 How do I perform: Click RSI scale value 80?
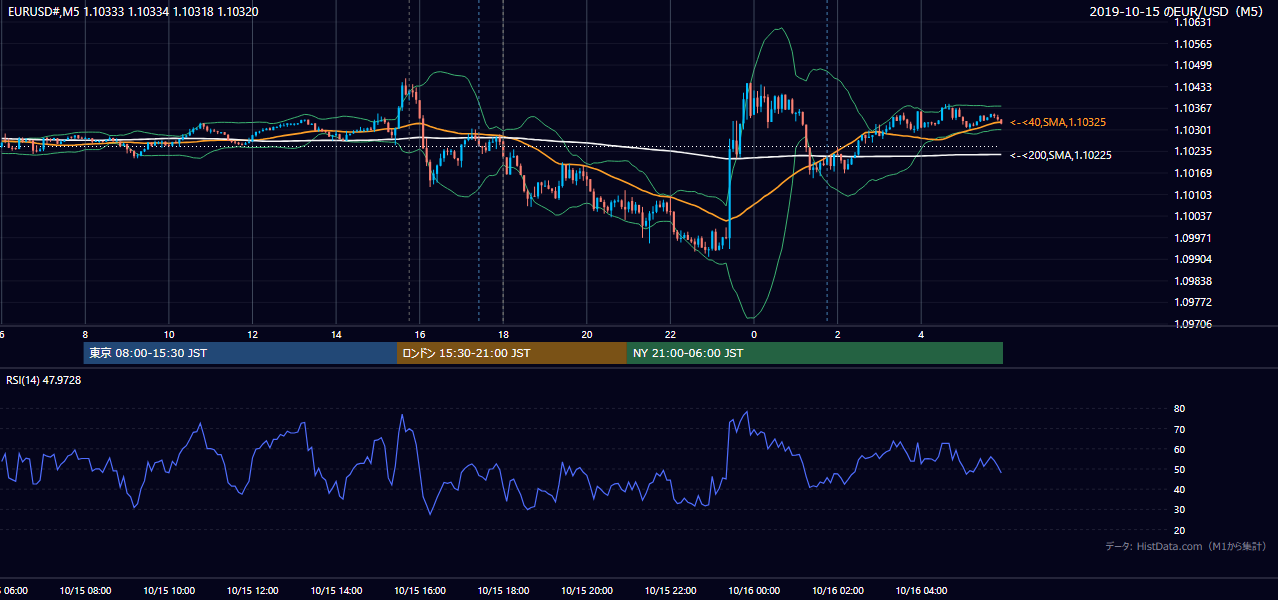point(1179,409)
